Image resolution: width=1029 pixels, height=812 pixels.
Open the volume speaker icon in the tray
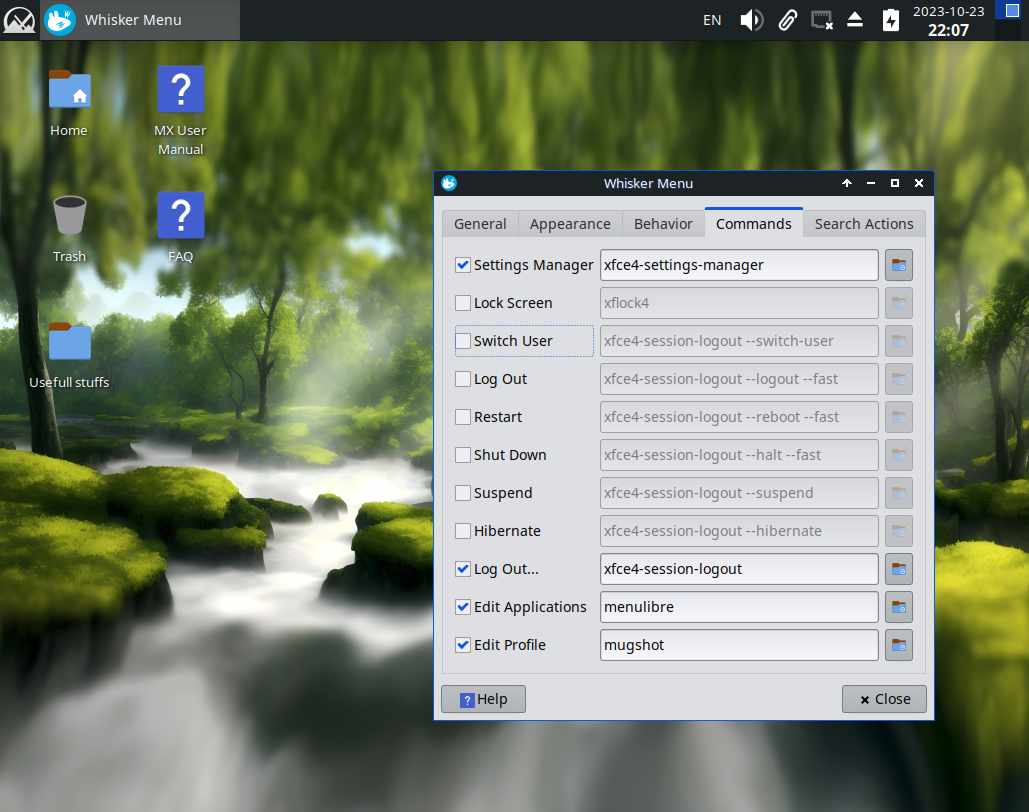pos(751,20)
